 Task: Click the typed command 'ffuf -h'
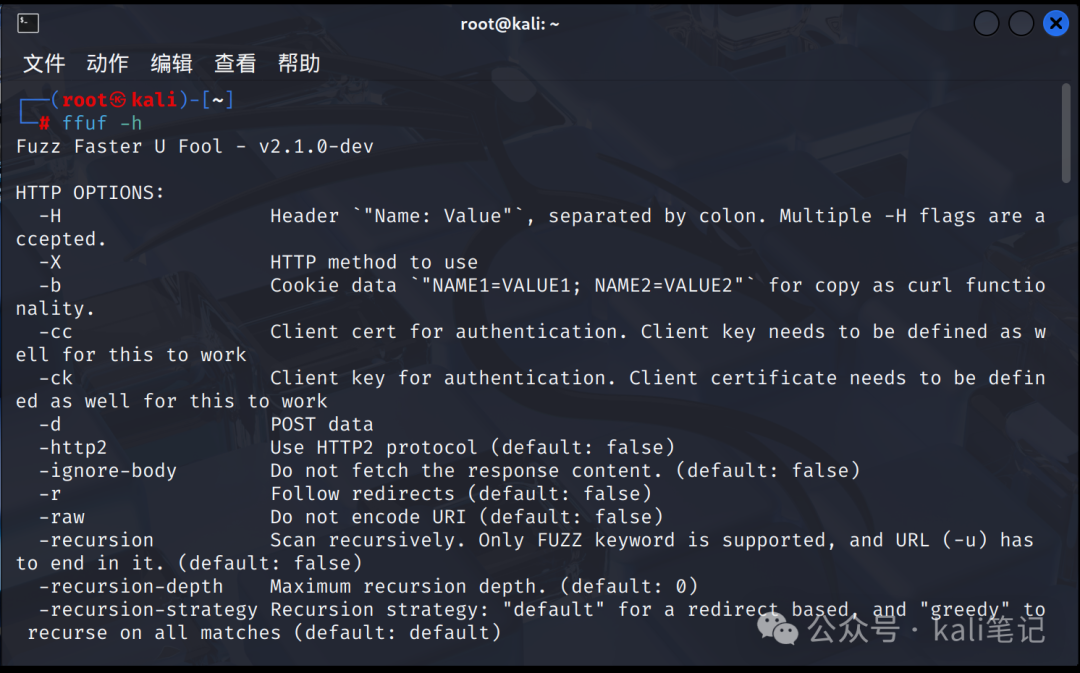(x=102, y=123)
